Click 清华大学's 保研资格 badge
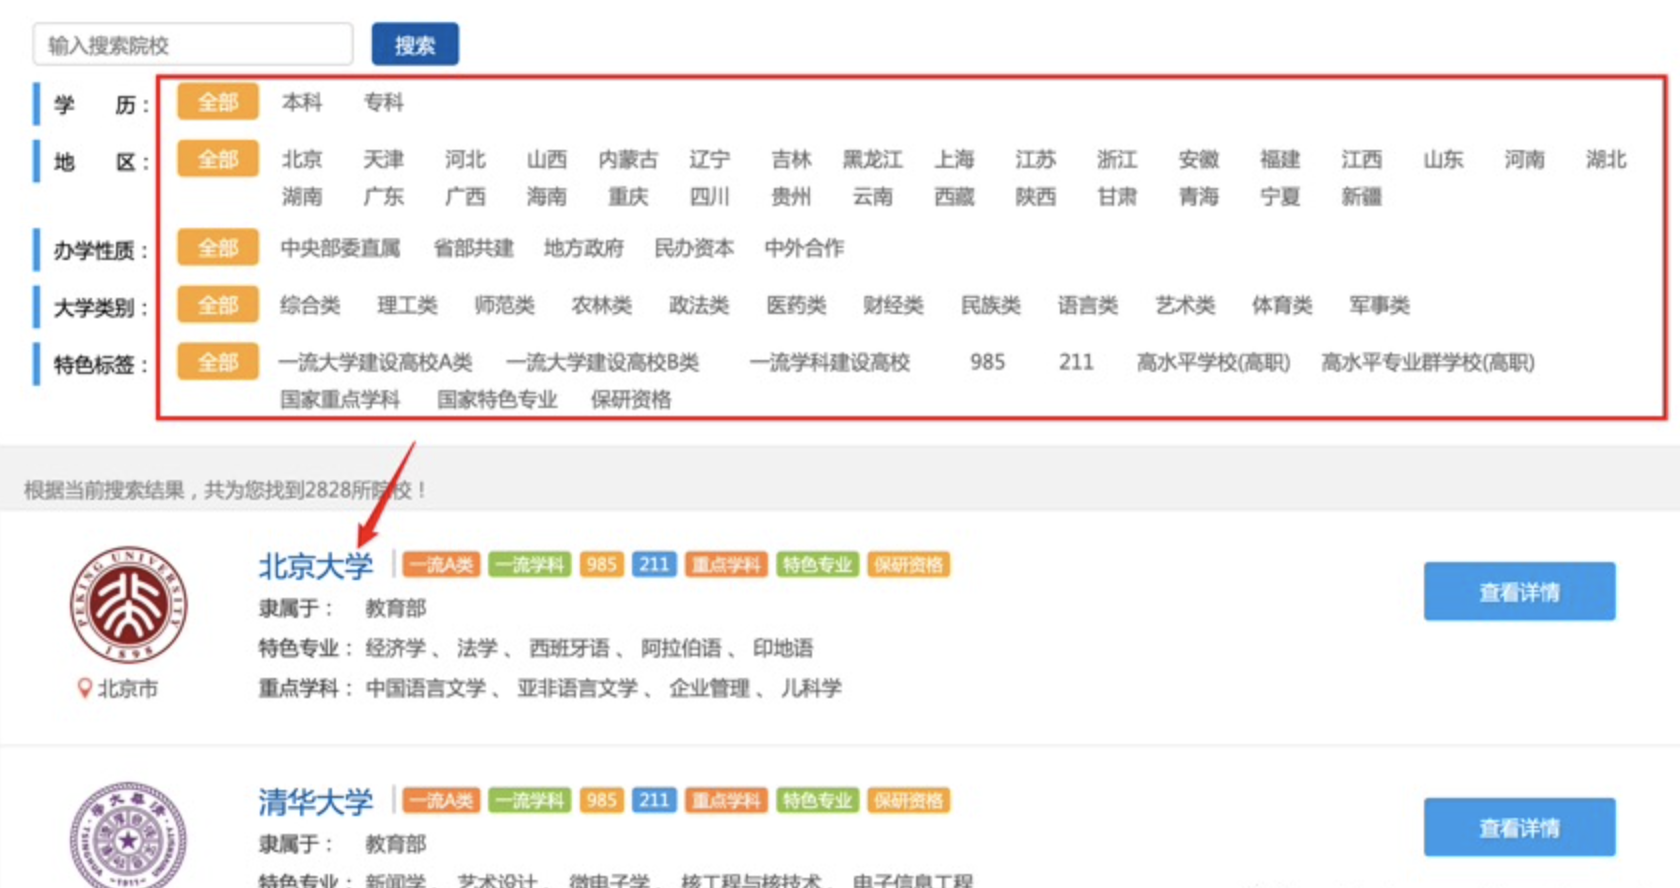Image resolution: width=1680 pixels, height=888 pixels. pyautogui.click(x=908, y=801)
